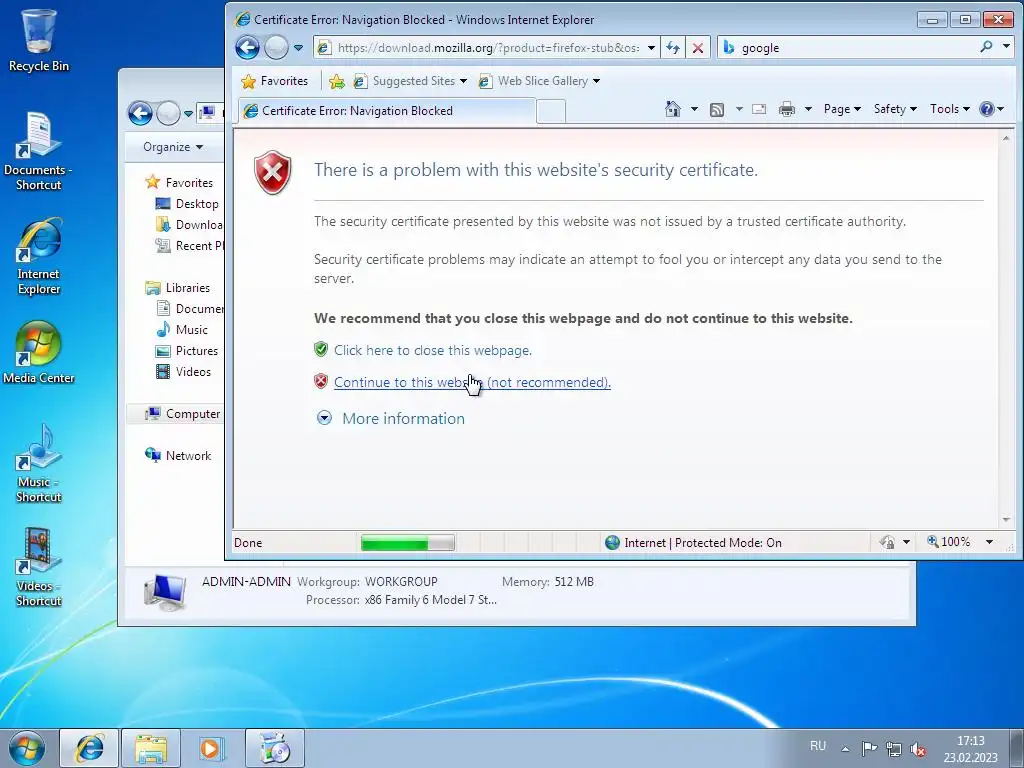Open the Print options dropdown arrow
The height and width of the screenshot is (768, 1024).
pyautogui.click(x=808, y=110)
